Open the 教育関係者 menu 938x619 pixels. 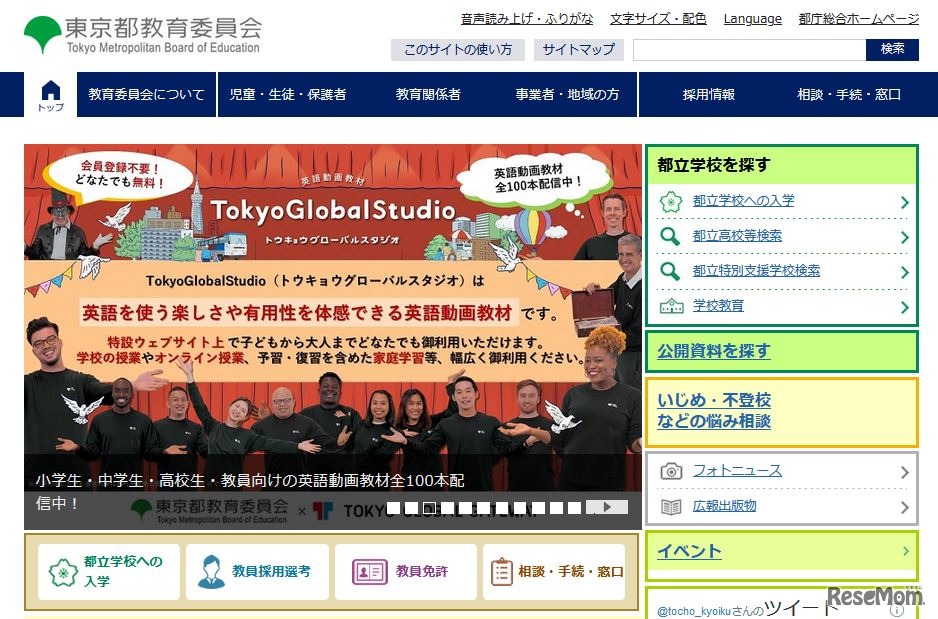coord(428,94)
